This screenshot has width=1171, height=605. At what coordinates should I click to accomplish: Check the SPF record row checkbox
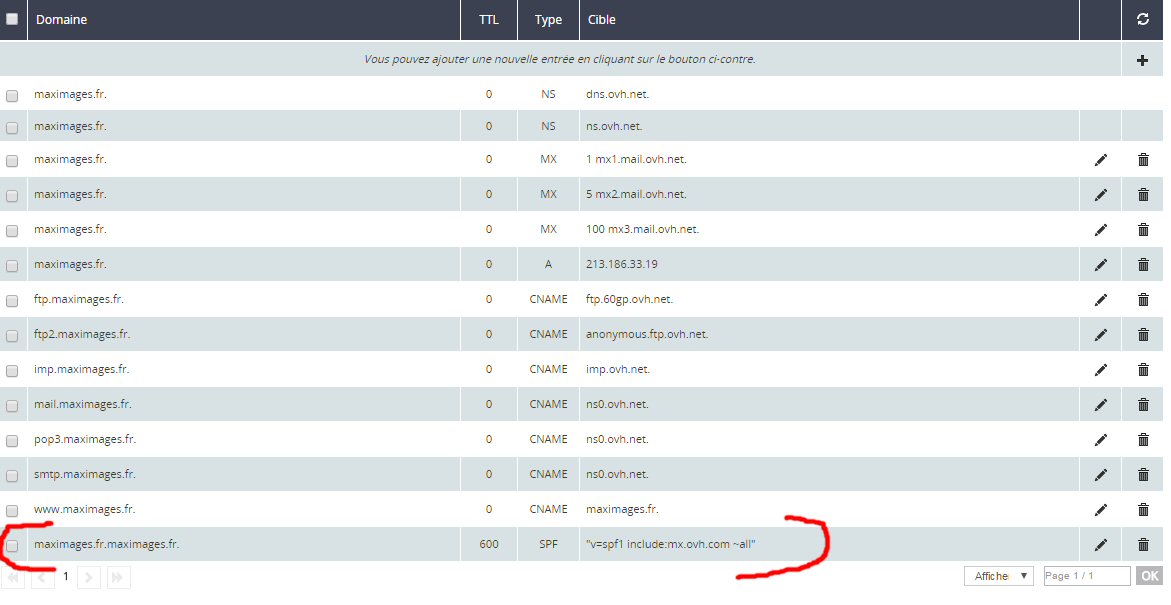click(x=12, y=545)
